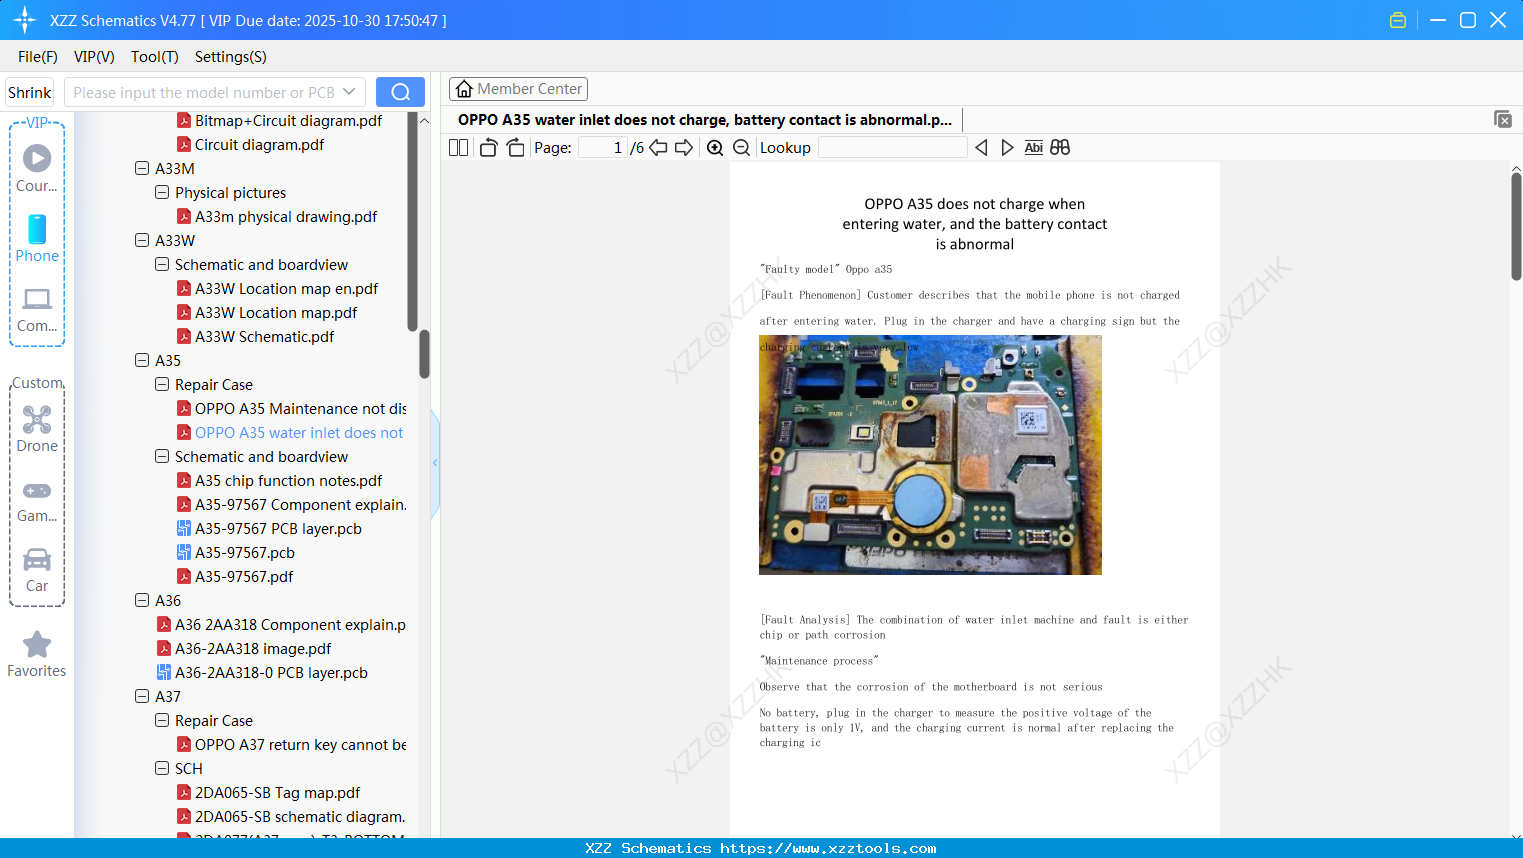Go to the next page arrow
This screenshot has width=1523, height=858.
[684, 147]
